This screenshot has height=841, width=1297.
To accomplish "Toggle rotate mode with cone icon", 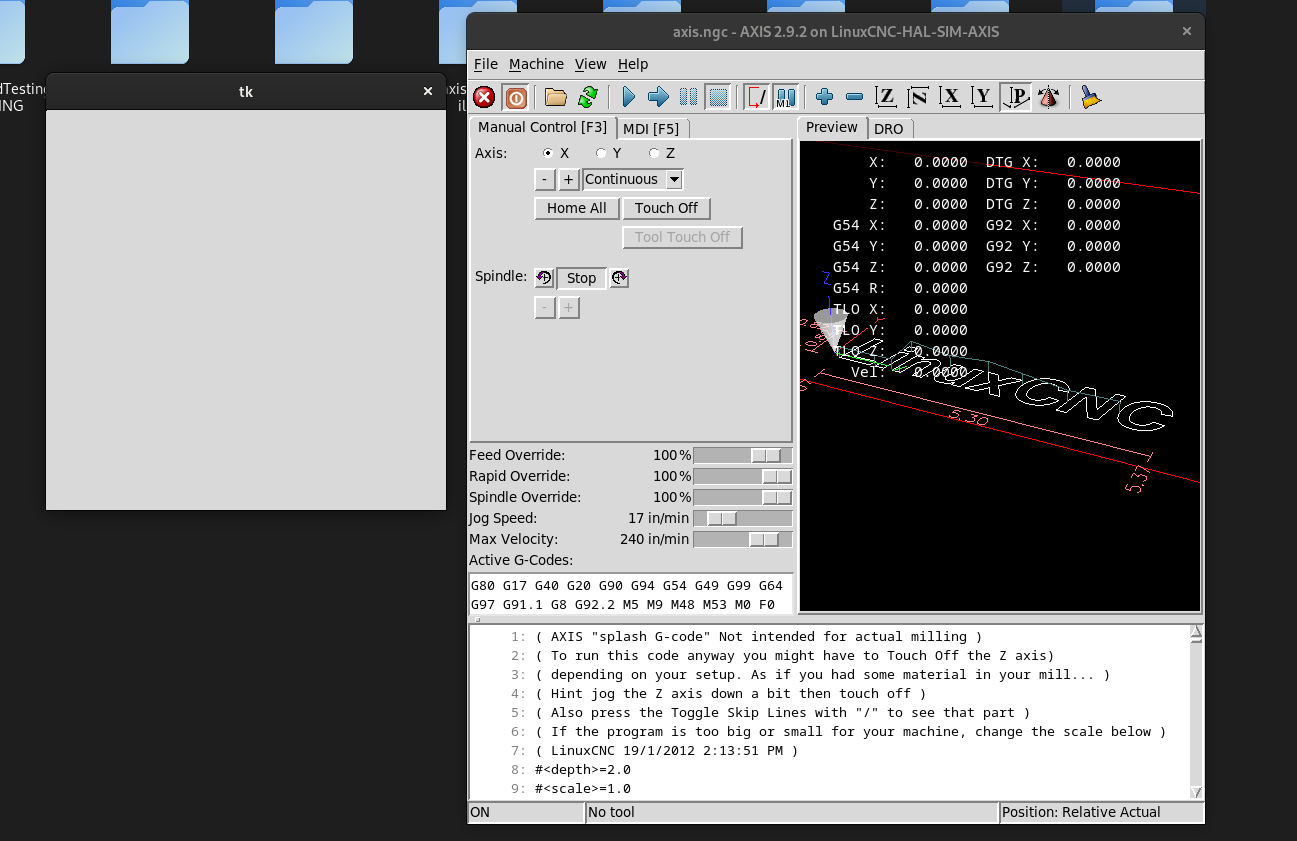I will coord(1048,97).
